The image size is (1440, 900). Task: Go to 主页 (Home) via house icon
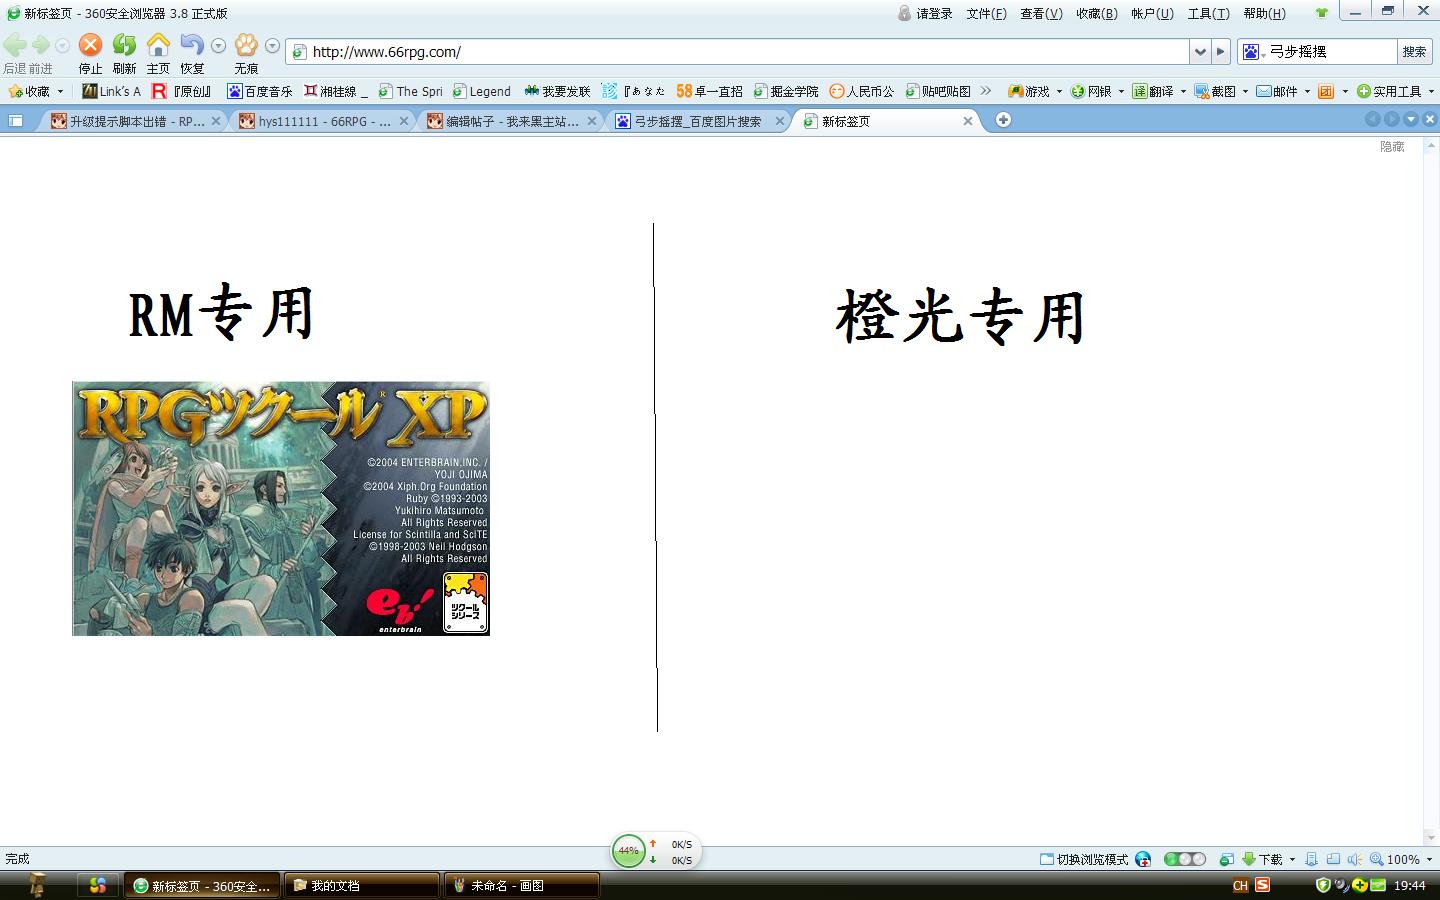pos(158,45)
